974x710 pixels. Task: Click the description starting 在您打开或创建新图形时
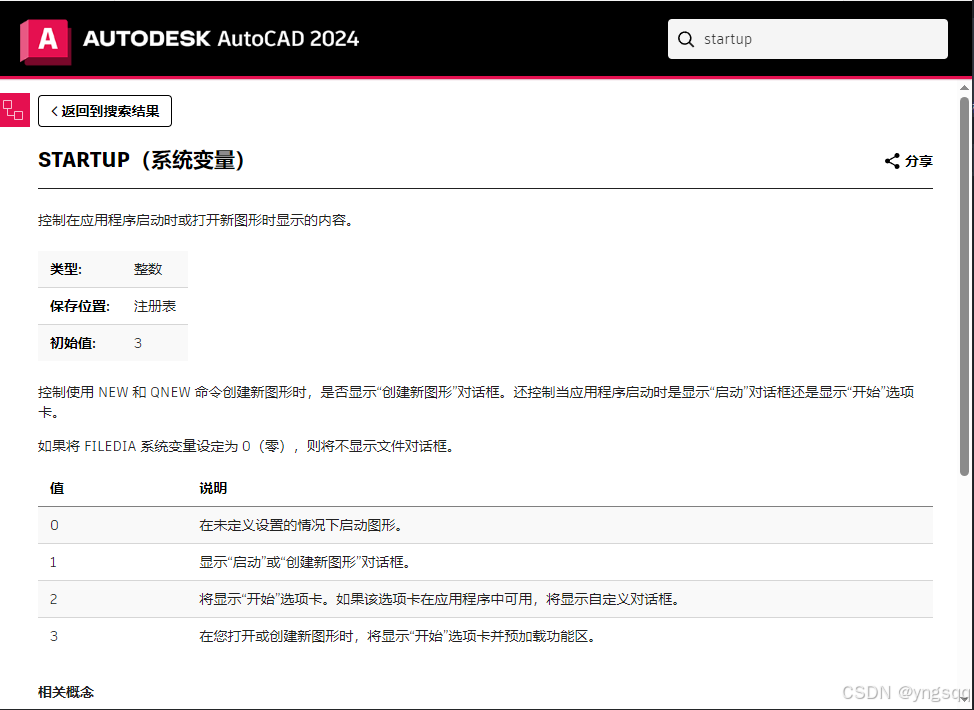tap(398, 636)
